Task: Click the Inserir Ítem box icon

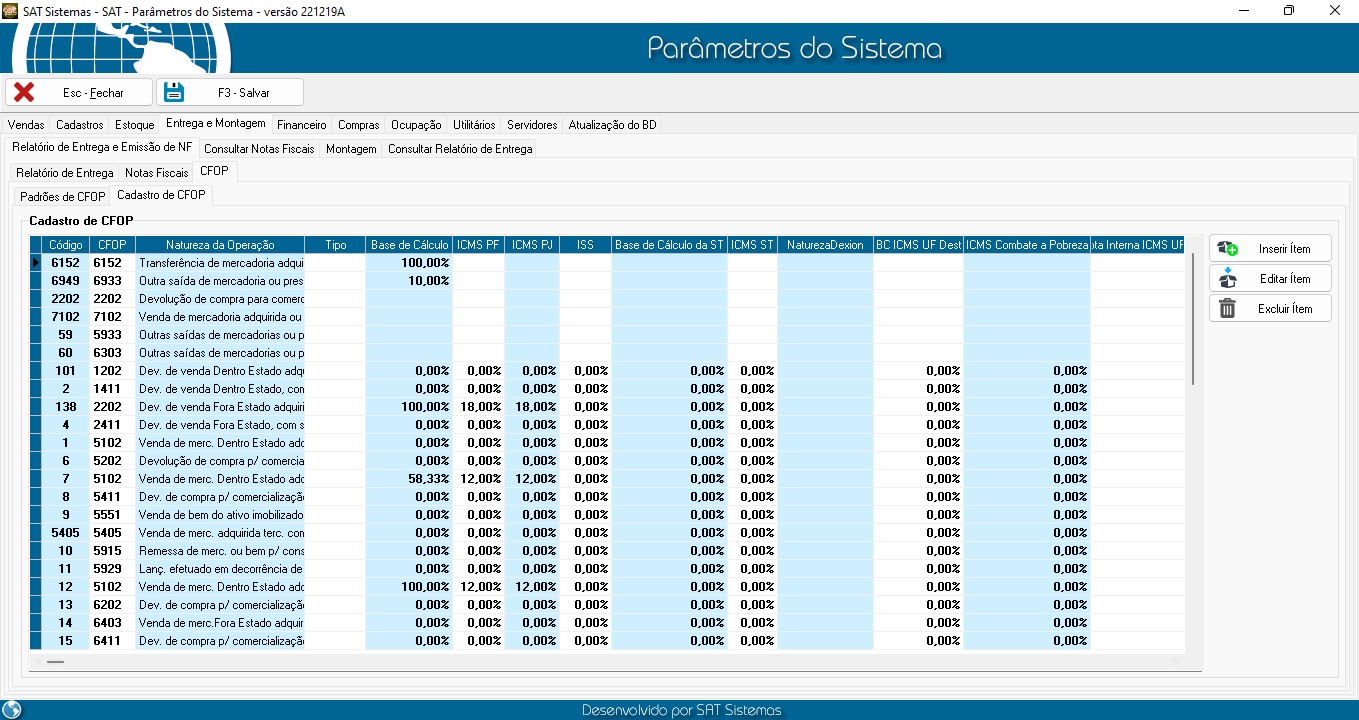Action: click(x=1228, y=248)
